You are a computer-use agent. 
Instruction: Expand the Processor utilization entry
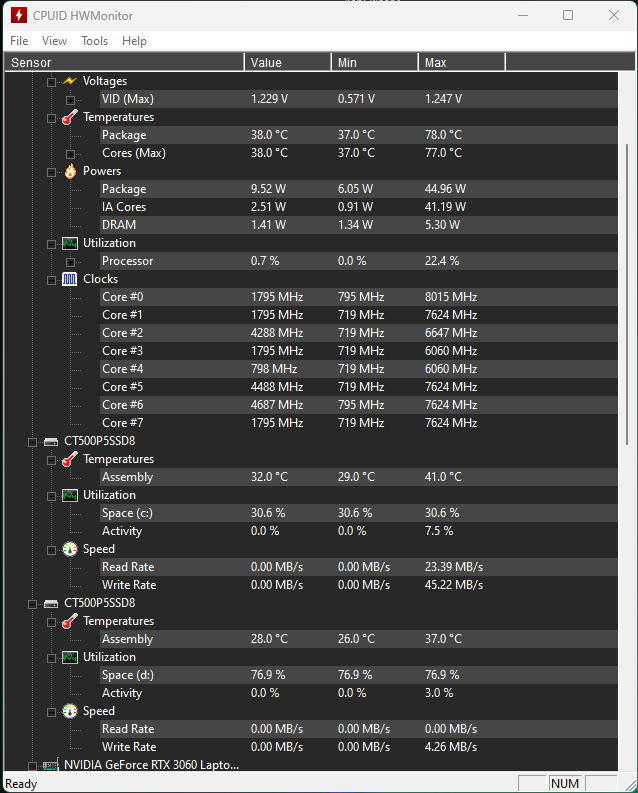click(70, 262)
